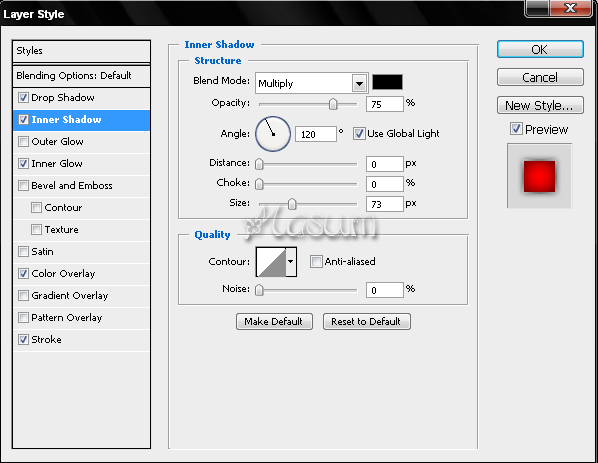Open the Blend Mode dropdown arrow
598x463 pixels.
(359, 83)
